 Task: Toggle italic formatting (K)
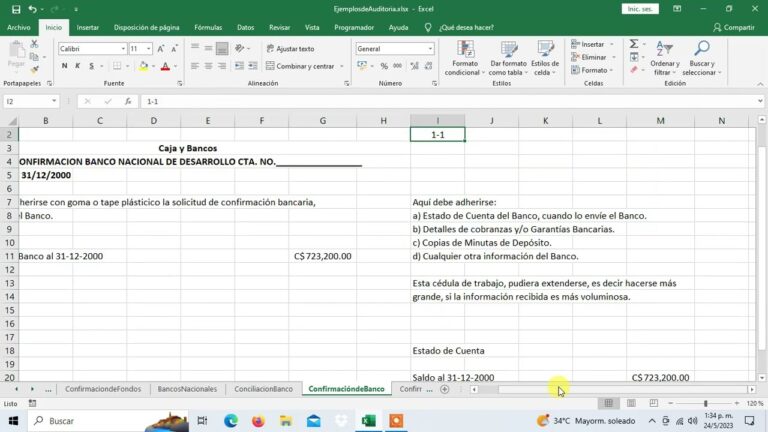point(77,66)
